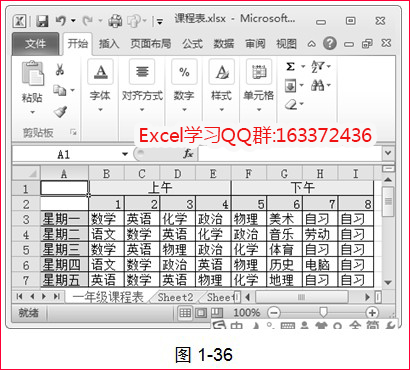Click the Fill down icon
Viewport: 410px width, 370px height.
tap(291, 87)
